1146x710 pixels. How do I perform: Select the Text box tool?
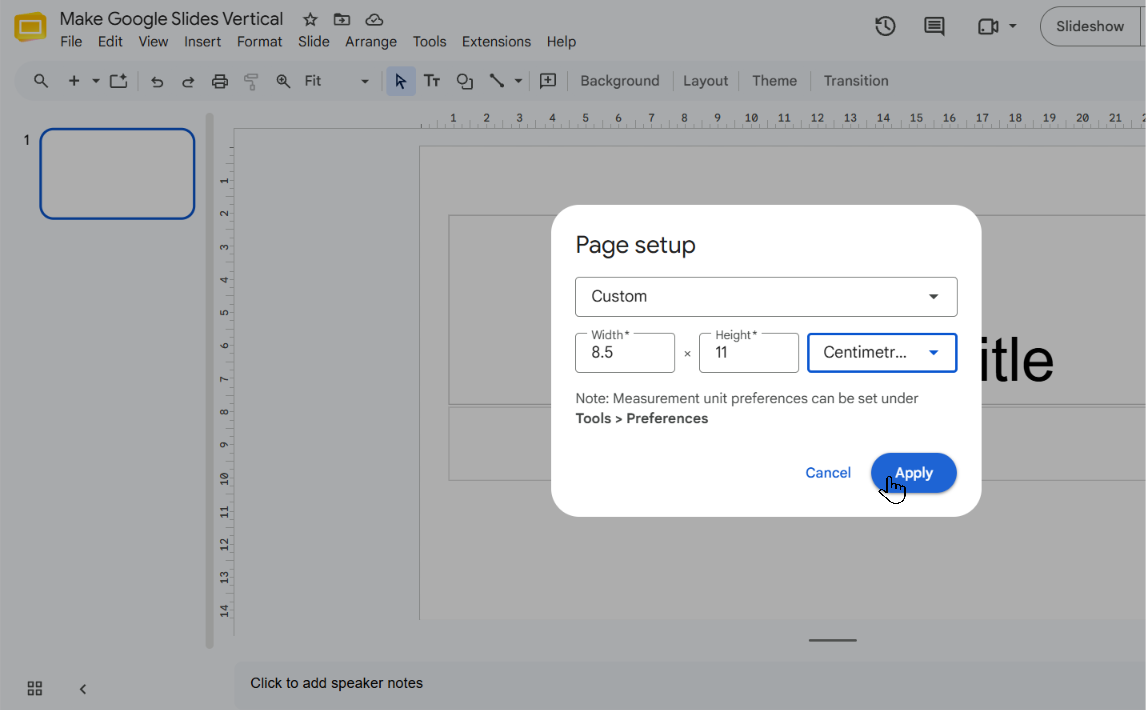coord(432,81)
